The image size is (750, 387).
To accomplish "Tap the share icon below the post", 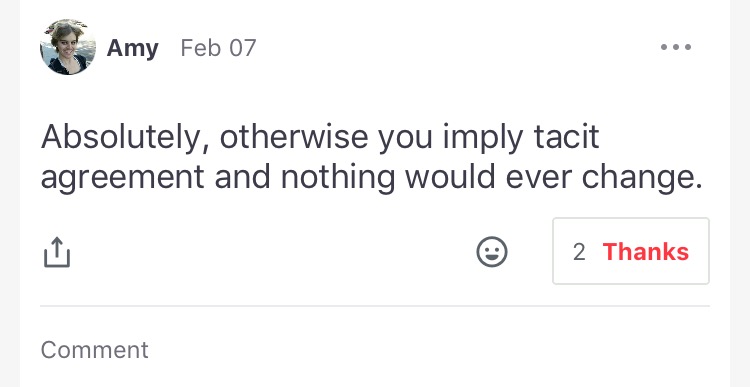I will 57,252.
